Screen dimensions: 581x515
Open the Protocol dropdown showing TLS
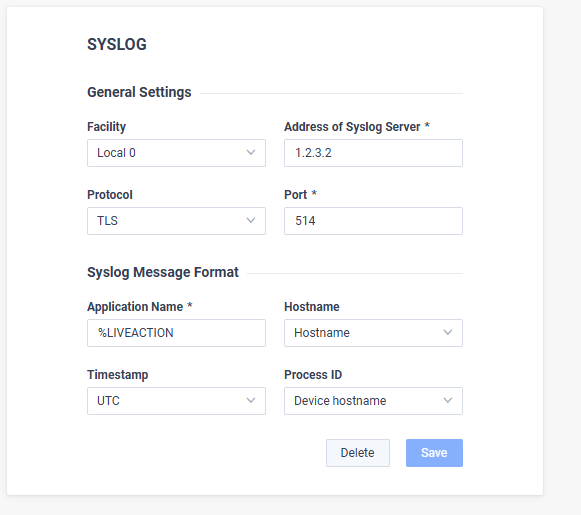tap(176, 221)
